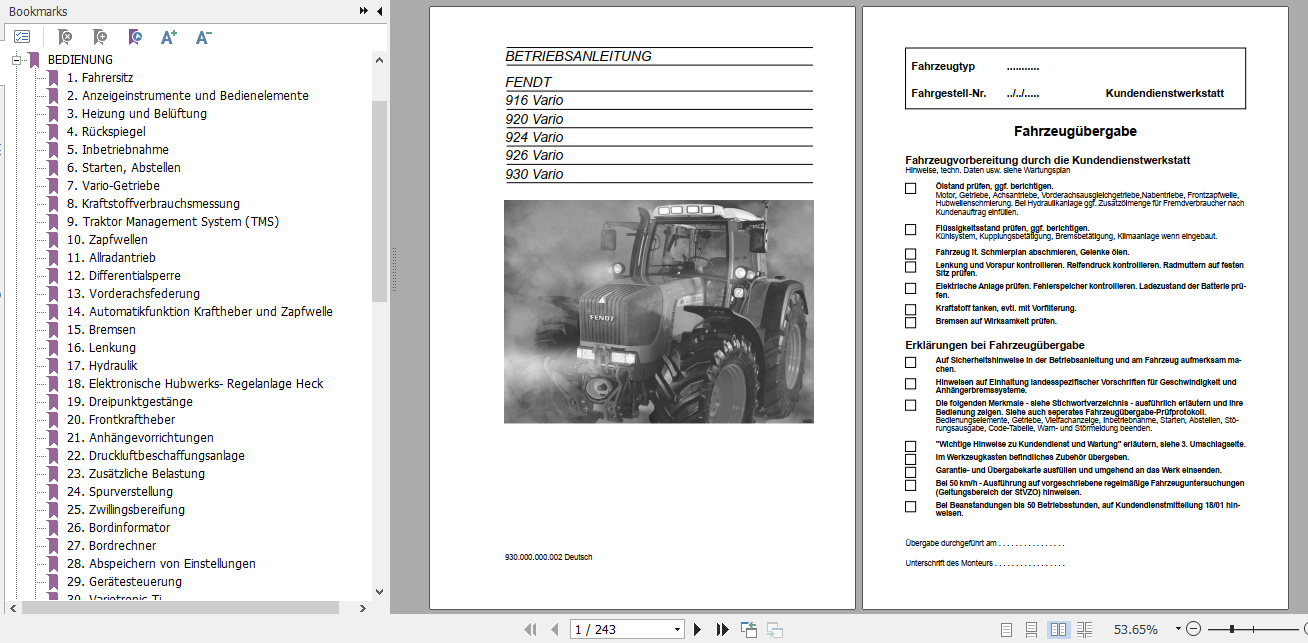1308x643 pixels.
Task: Open the zoom percentage dropdown arrow
Action: [1178, 629]
